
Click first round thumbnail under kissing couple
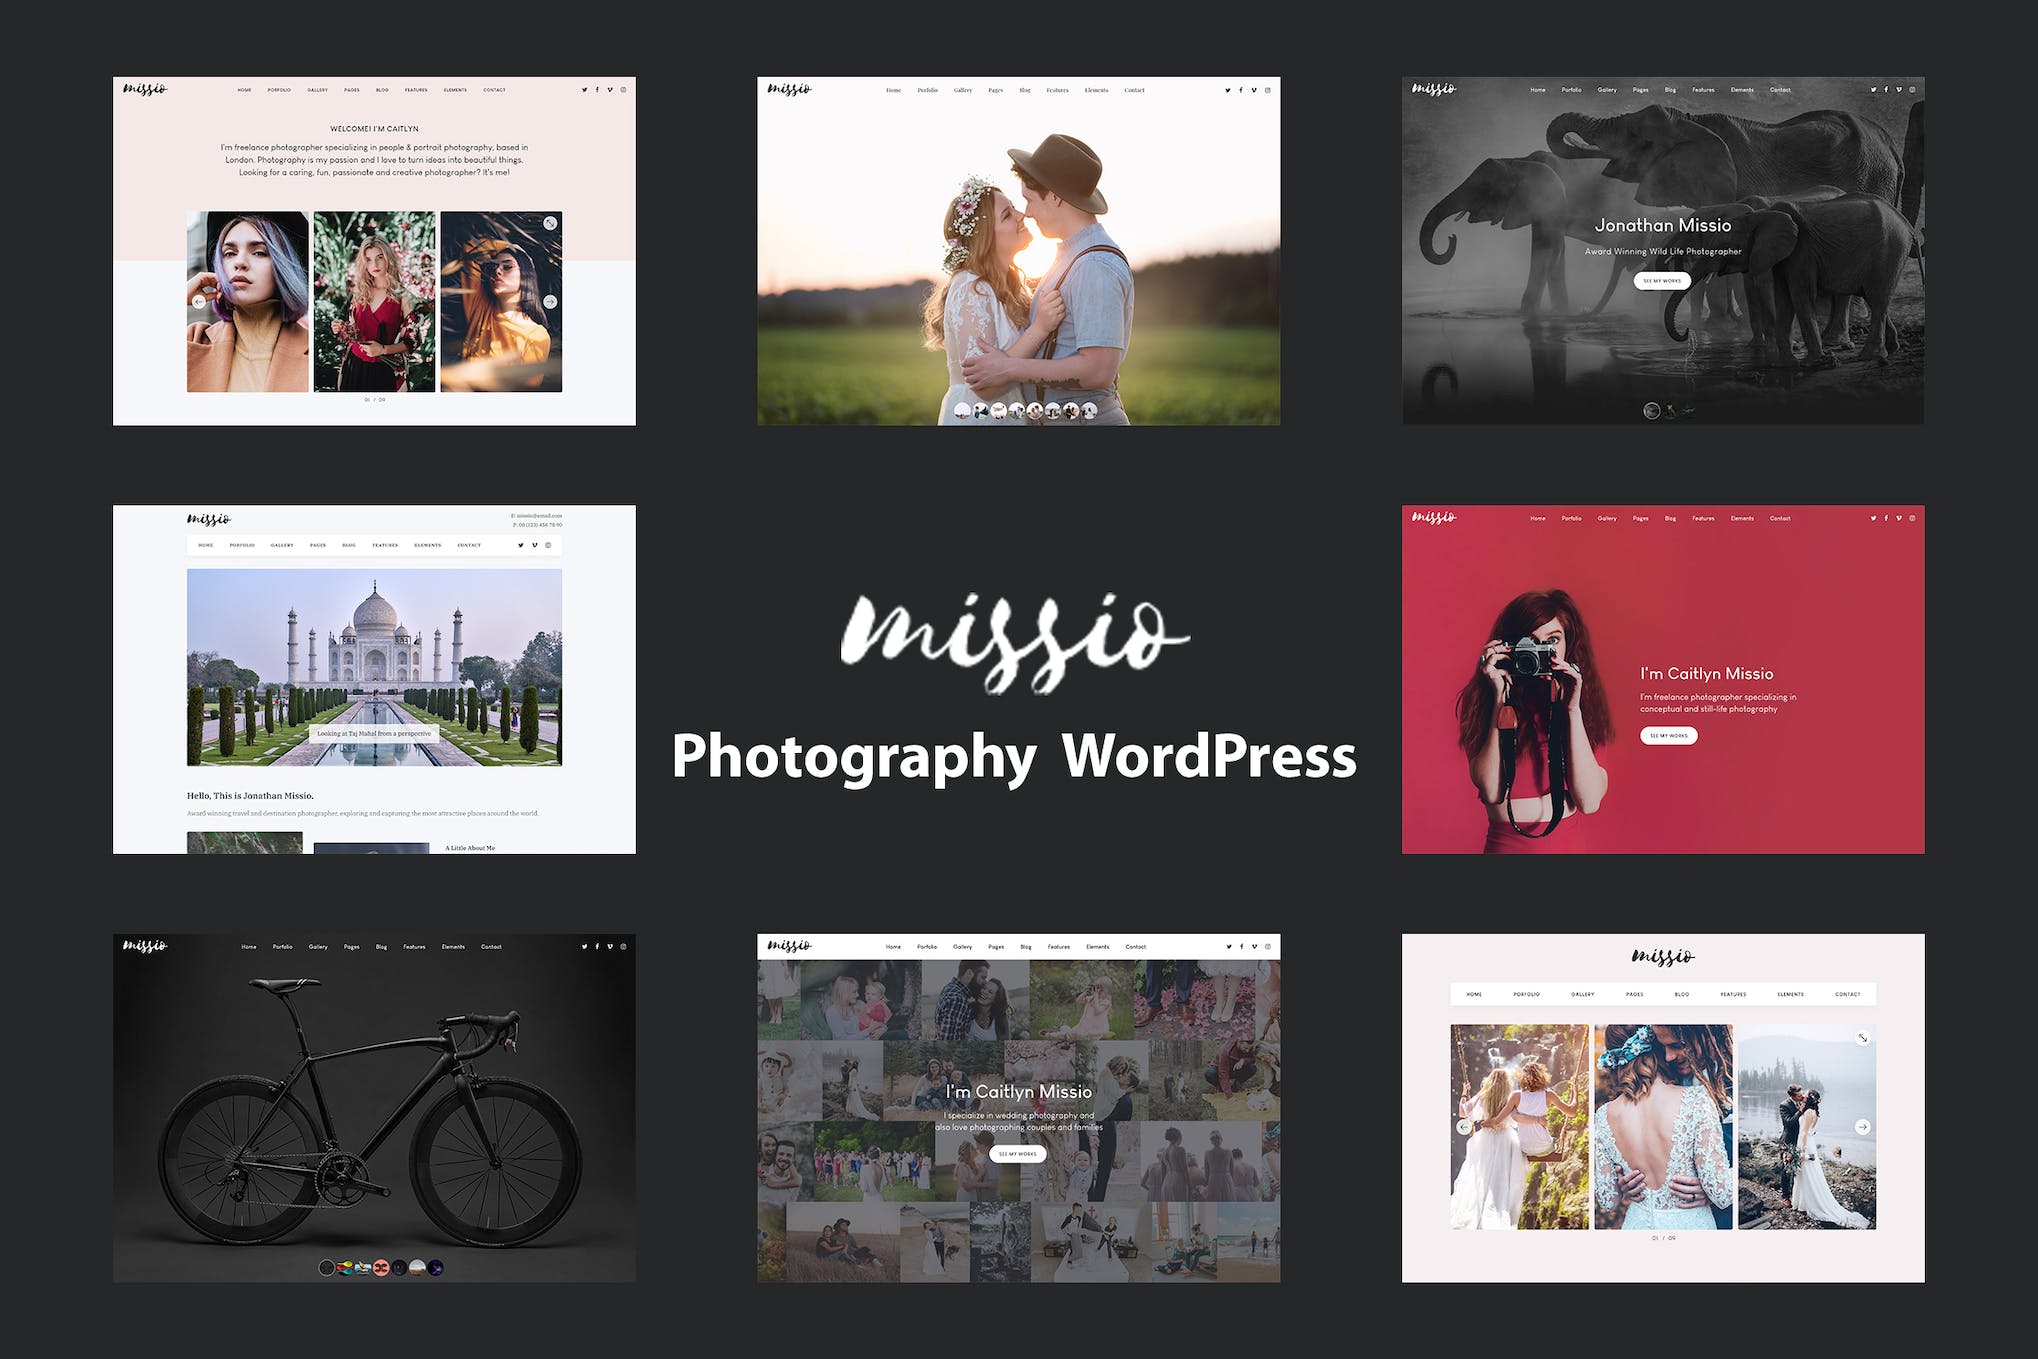point(962,410)
